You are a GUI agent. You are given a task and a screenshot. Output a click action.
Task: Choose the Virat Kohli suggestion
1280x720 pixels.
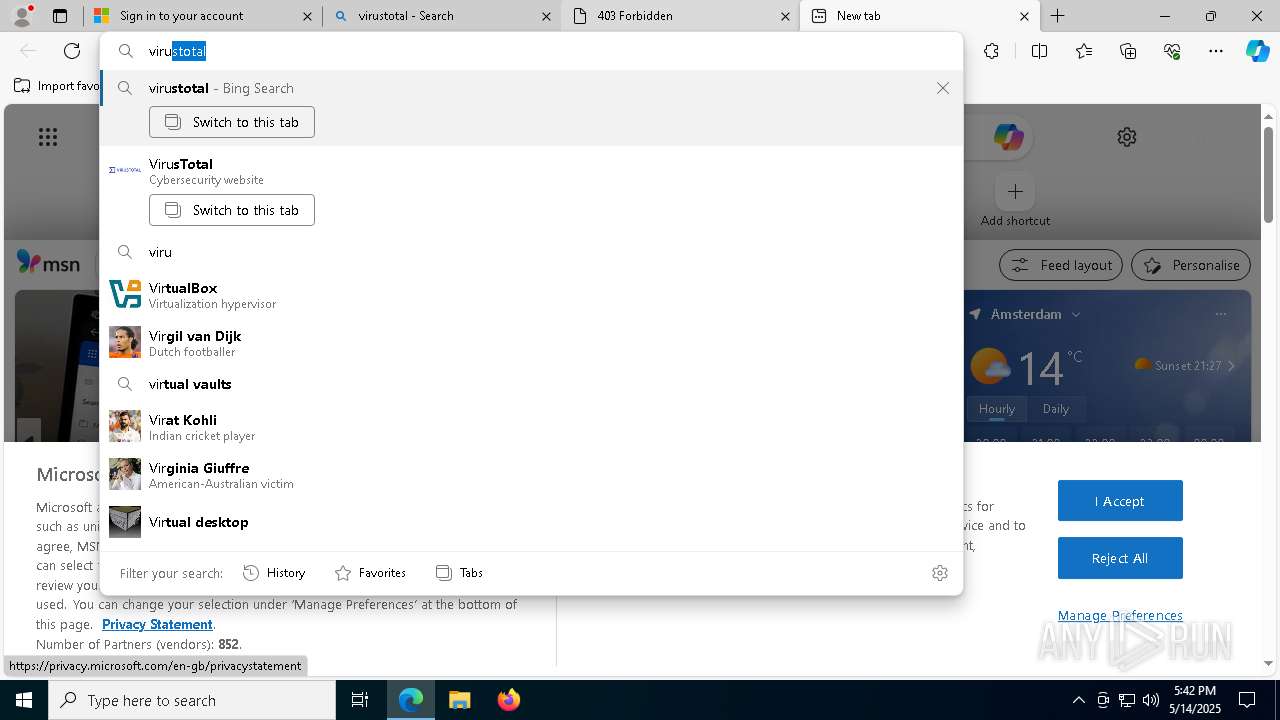530,427
